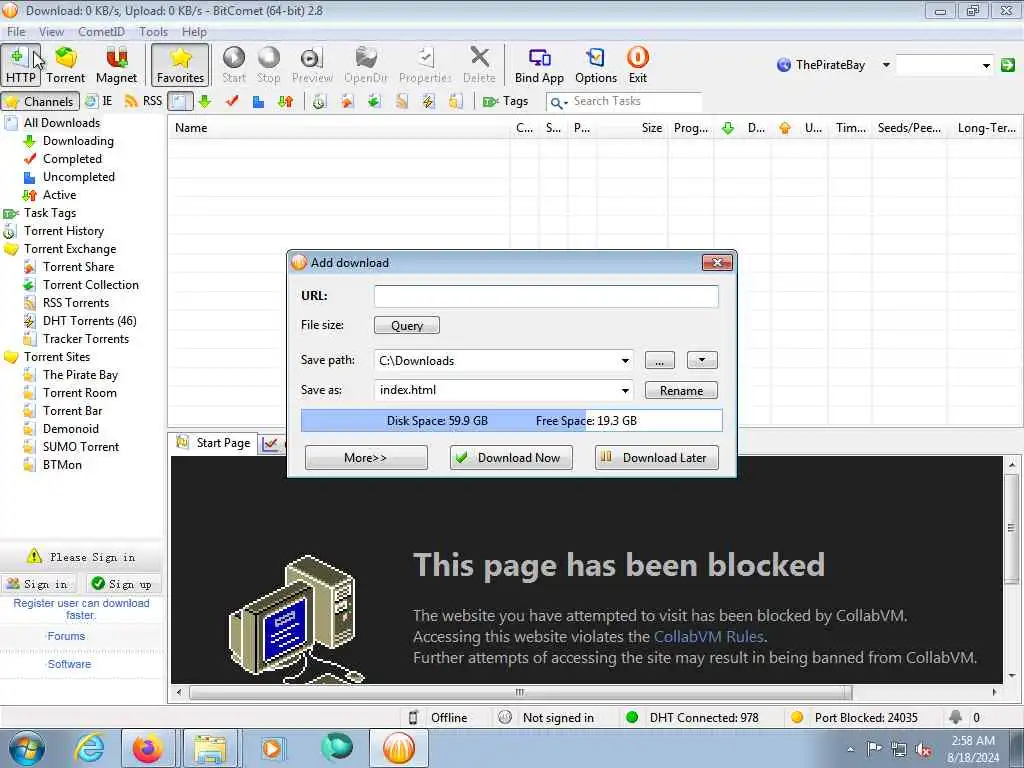The image size is (1024, 768).
Task: Open the search engine dropdown near ThePirateBay
Action: 886,65
